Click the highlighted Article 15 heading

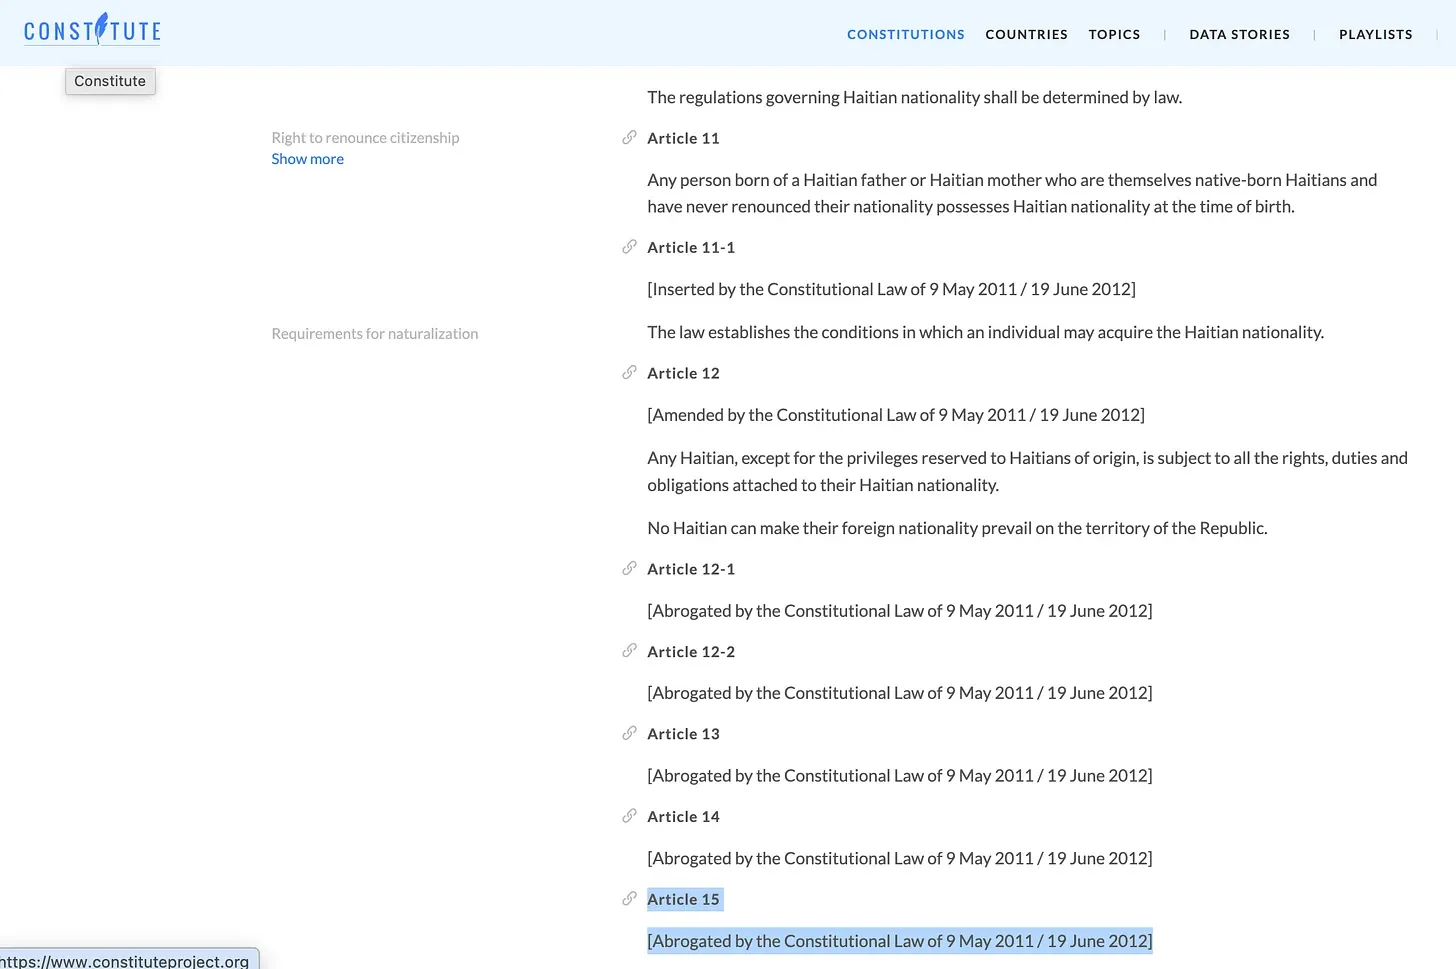(x=683, y=899)
